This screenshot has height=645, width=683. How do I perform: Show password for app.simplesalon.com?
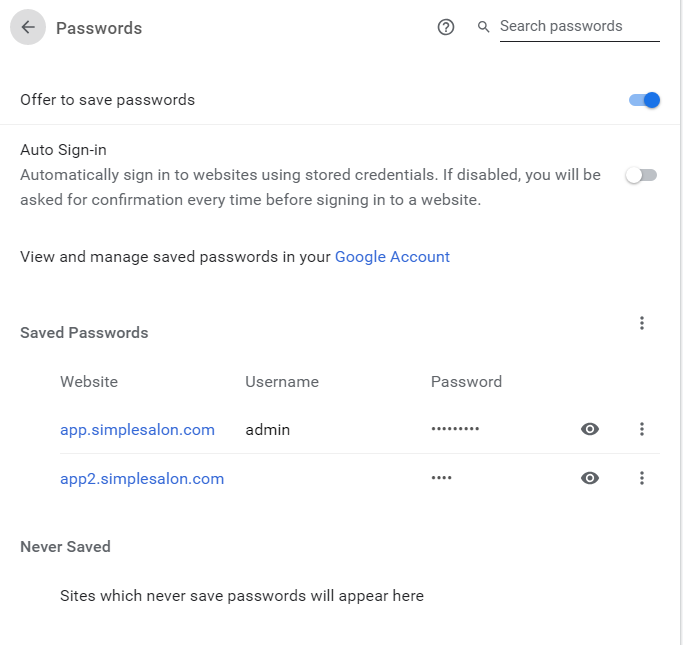[x=590, y=429]
